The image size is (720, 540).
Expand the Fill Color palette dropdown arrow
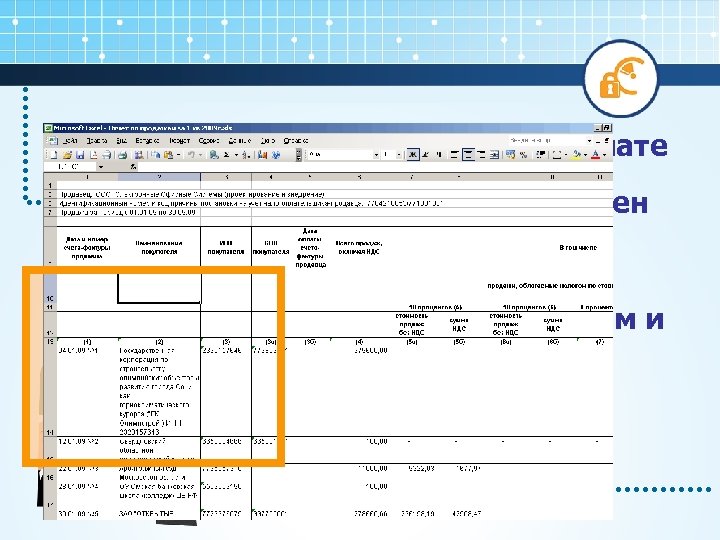(x=585, y=155)
